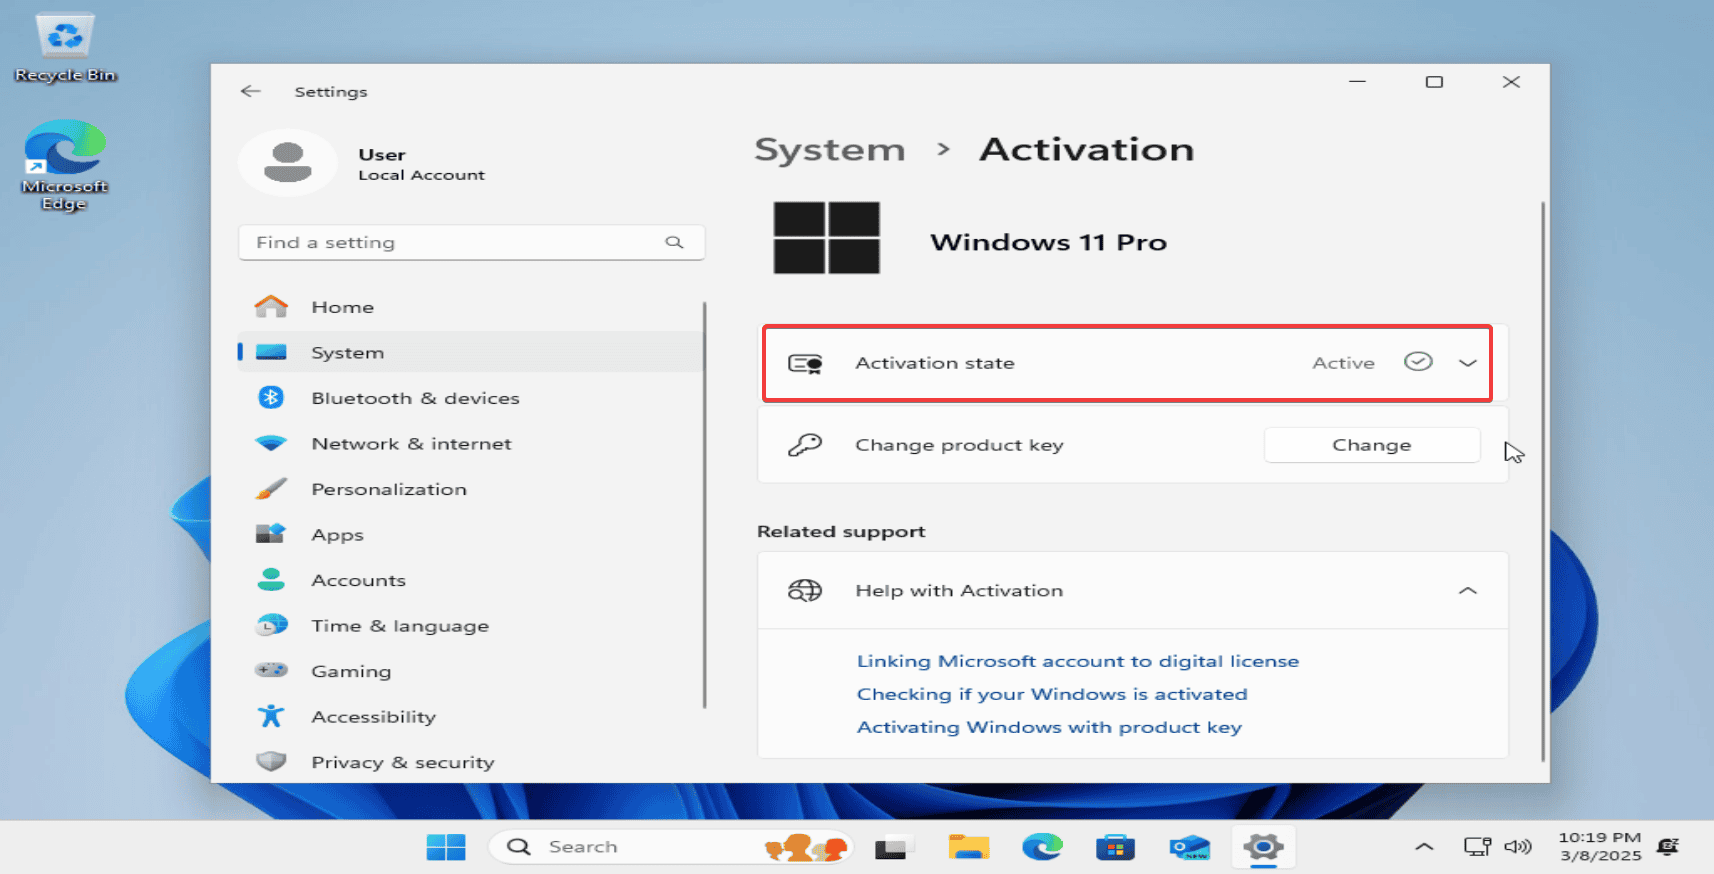This screenshot has width=1714, height=874.
Task: Collapse the Help with Activation section
Action: [1467, 591]
